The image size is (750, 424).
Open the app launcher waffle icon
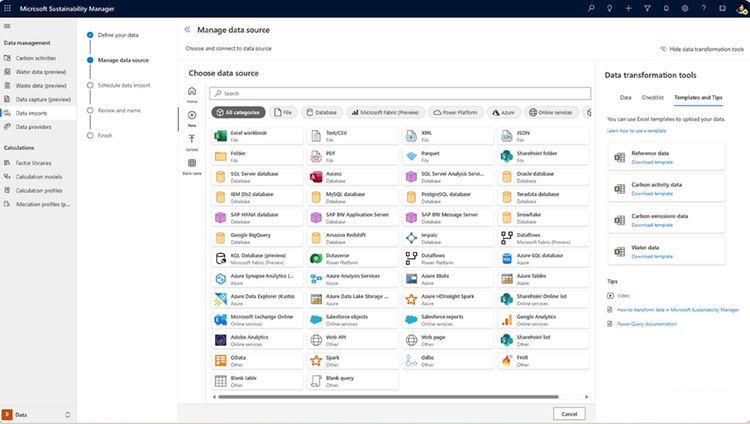(7, 8)
